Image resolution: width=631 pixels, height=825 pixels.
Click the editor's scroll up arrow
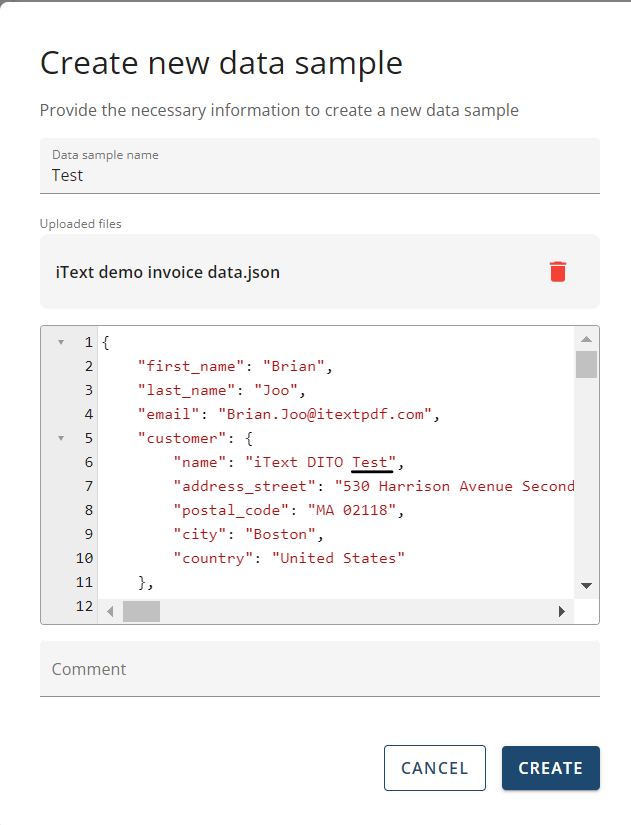tap(587, 337)
